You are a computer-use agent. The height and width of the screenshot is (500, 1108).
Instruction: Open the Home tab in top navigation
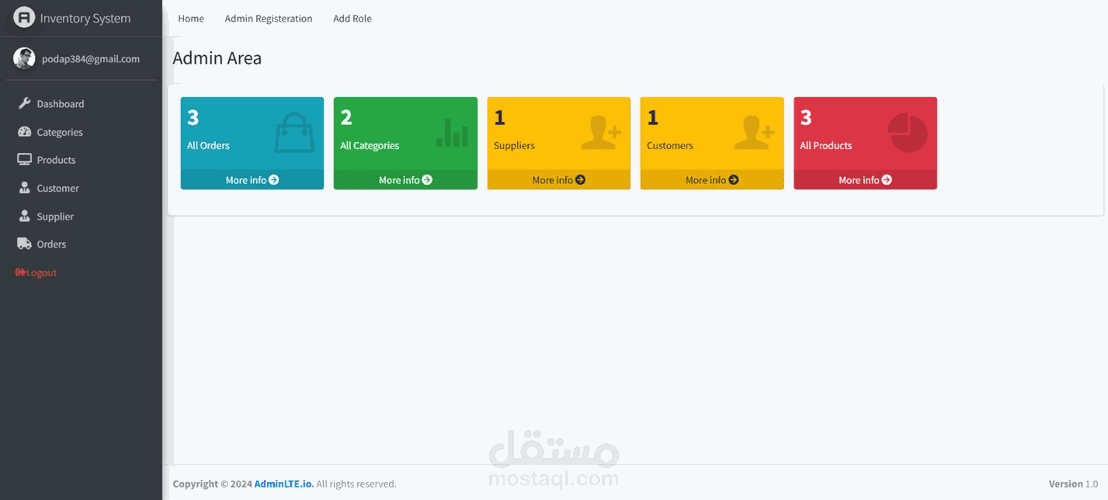191,18
